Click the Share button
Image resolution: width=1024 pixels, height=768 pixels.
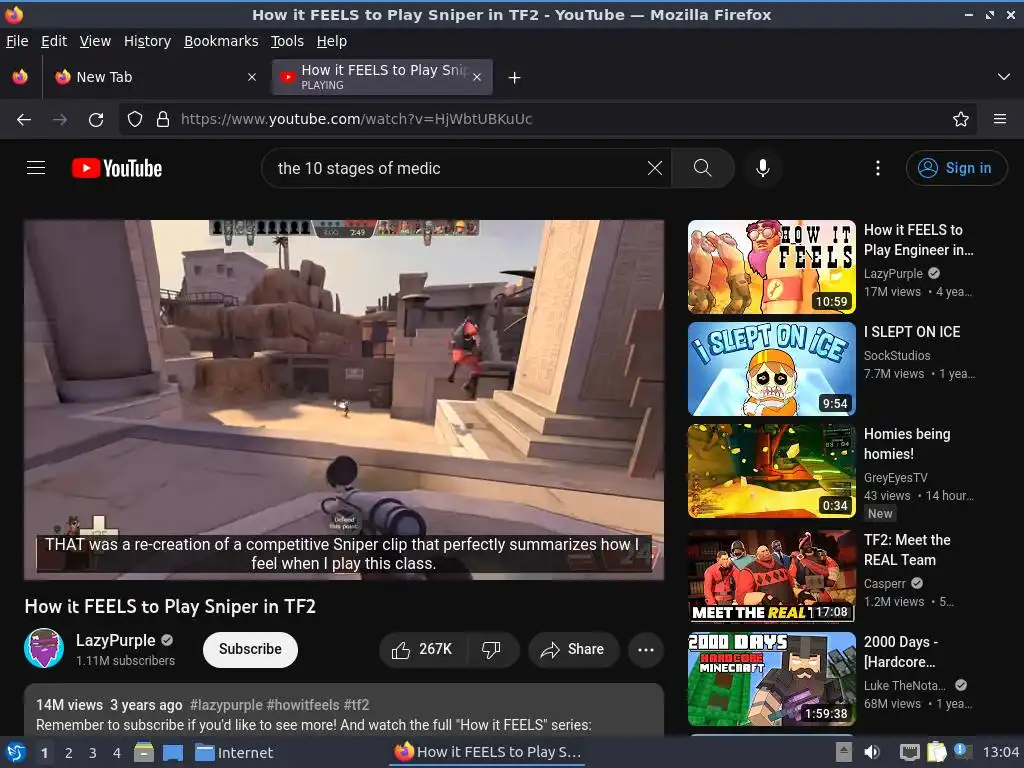[x=573, y=649]
